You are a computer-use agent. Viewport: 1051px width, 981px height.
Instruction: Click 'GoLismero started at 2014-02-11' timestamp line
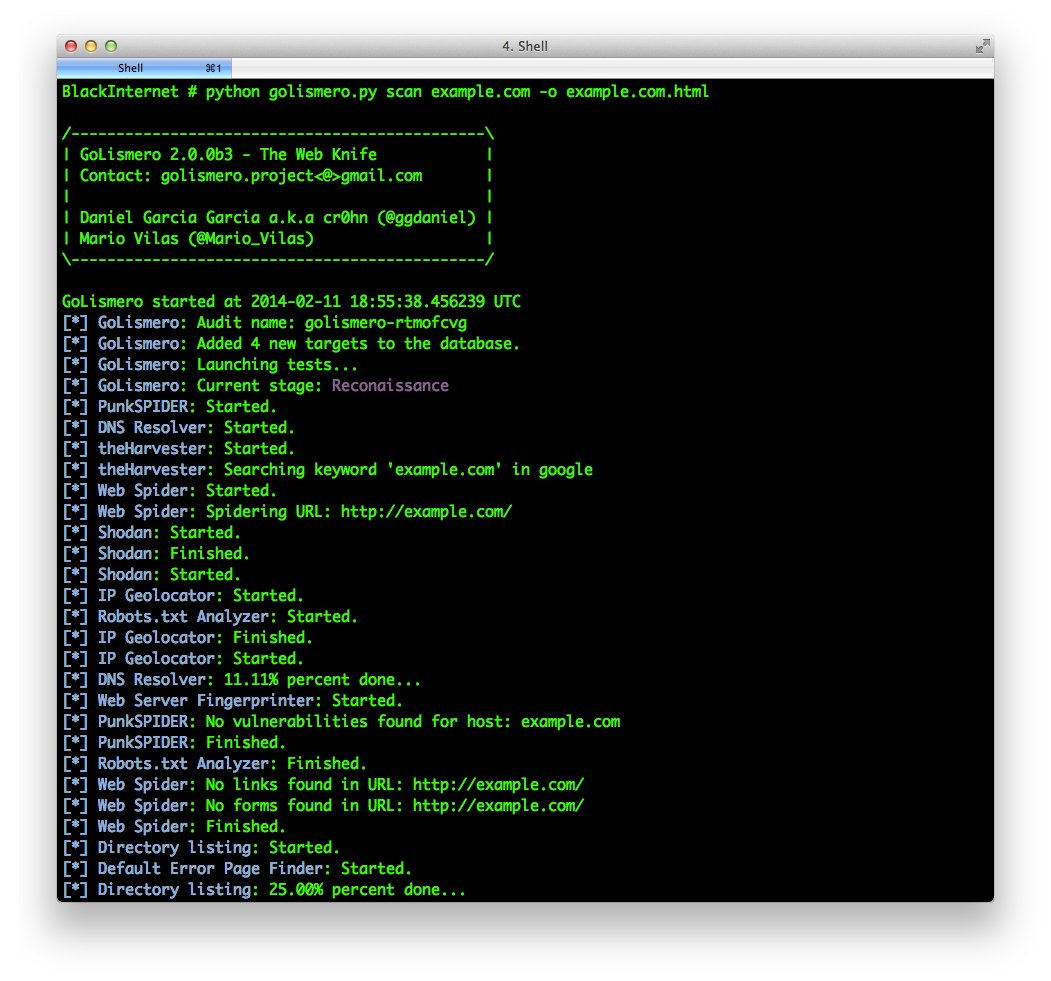(x=291, y=302)
